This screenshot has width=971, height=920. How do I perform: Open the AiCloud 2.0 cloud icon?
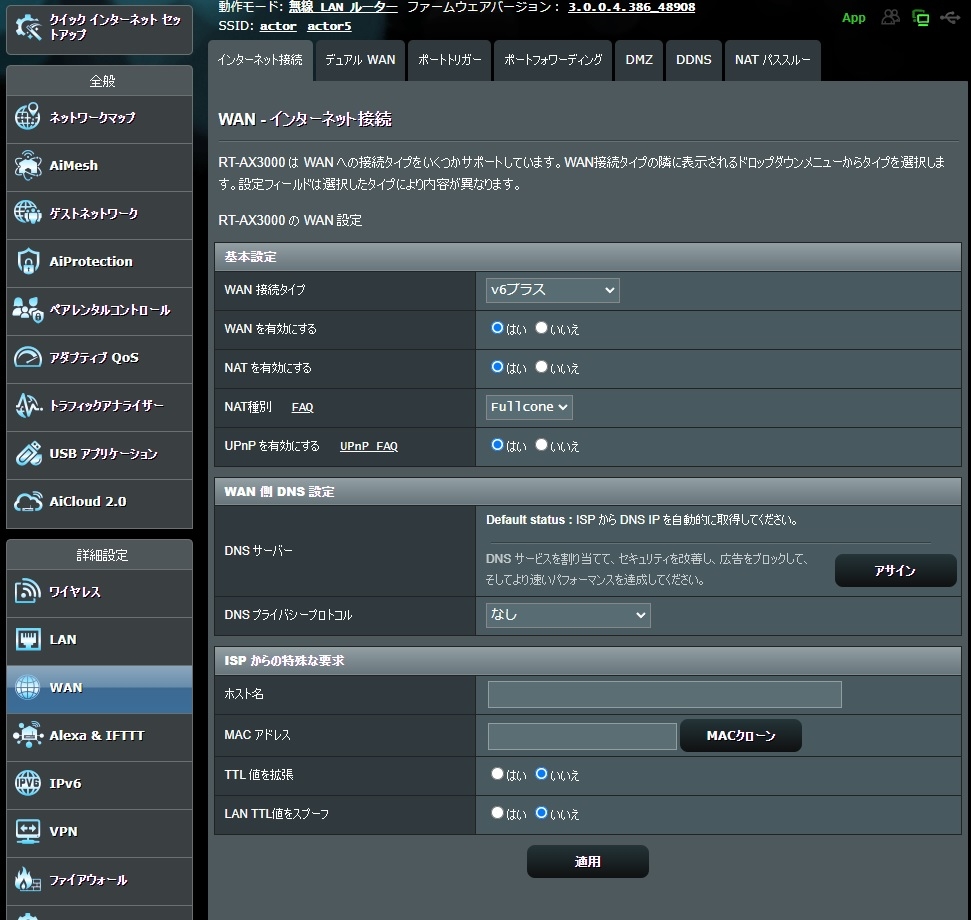(28, 501)
